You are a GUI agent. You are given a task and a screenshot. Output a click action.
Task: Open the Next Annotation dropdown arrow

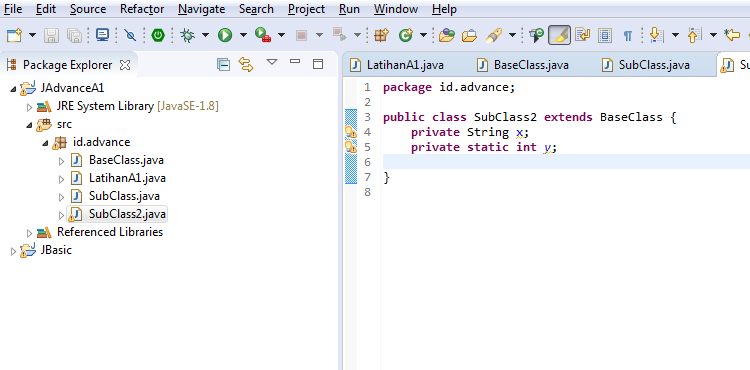coord(675,35)
